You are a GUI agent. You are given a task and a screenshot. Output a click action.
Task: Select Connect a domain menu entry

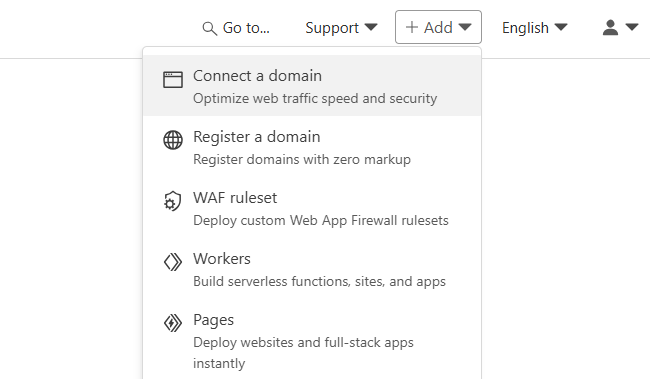[x=312, y=86]
